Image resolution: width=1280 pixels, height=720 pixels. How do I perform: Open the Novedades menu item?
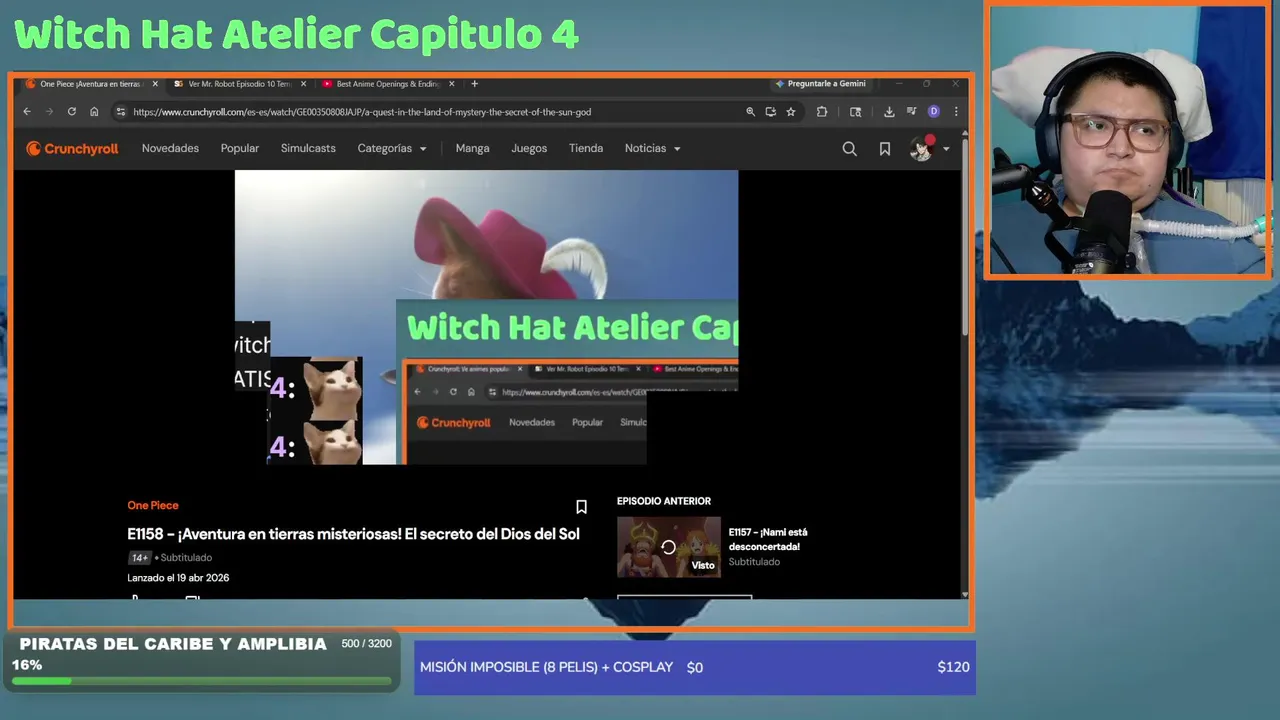pos(170,148)
